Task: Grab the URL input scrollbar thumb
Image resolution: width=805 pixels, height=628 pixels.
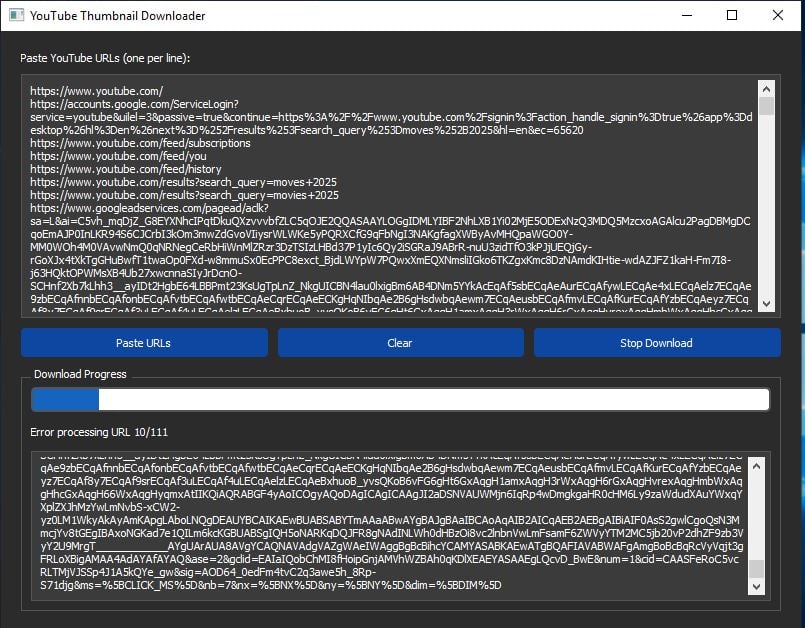Action: coord(767,106)
